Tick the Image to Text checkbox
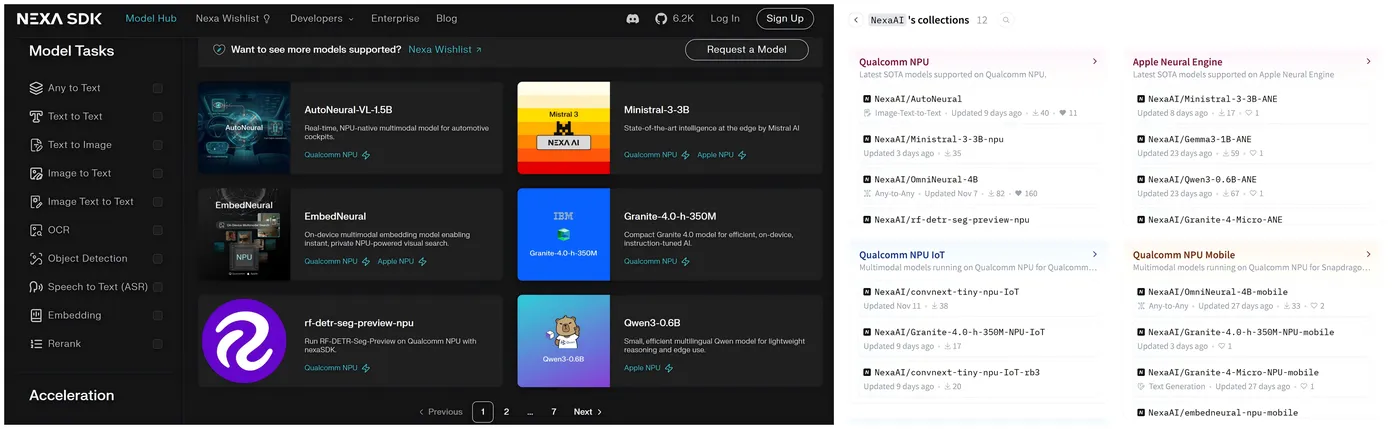1400x429 pixels. pyautogui.click(x=158, y=173)
